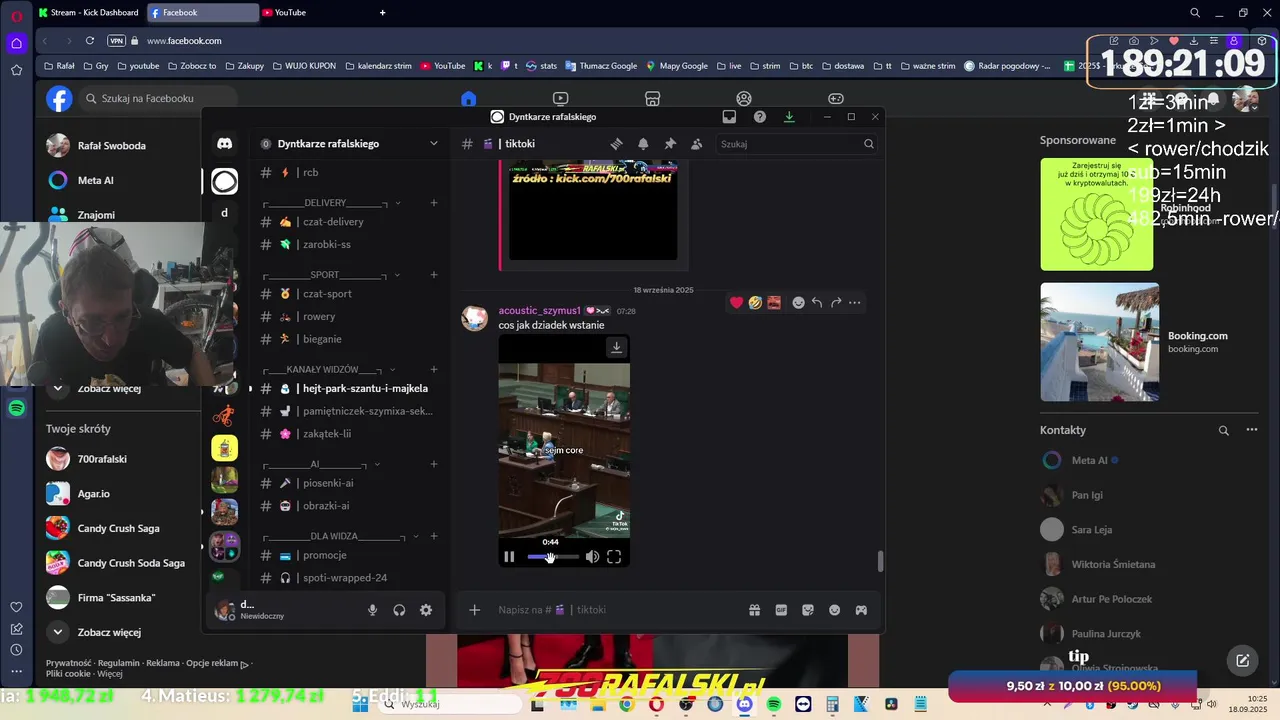The image size is (1280, 720).
Task: Open Facebook video tab in top navigation
Action: (x=560, y=99)
